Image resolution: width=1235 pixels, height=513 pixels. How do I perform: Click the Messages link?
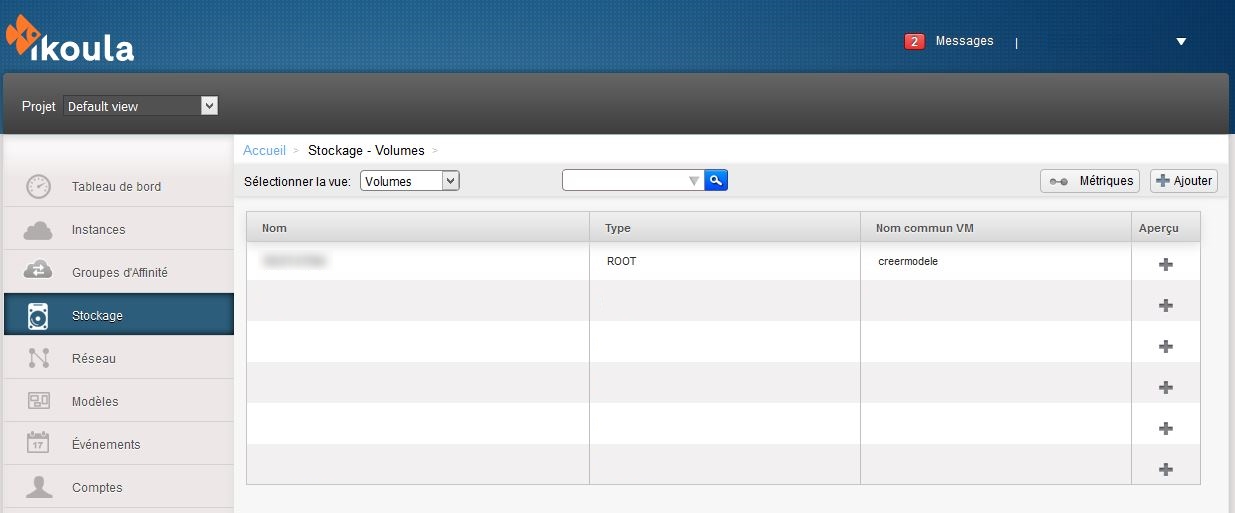[964, 41]
